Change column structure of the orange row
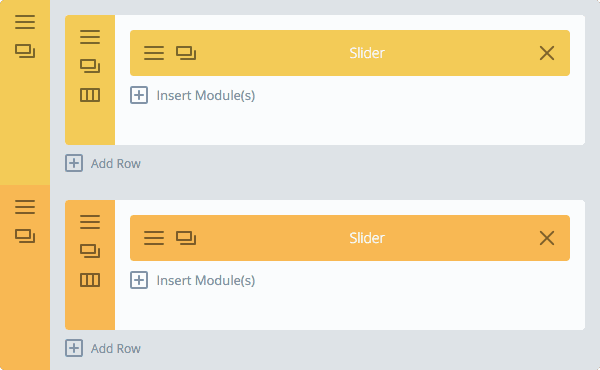The image size is (600, 370). (x=90, y=280)
